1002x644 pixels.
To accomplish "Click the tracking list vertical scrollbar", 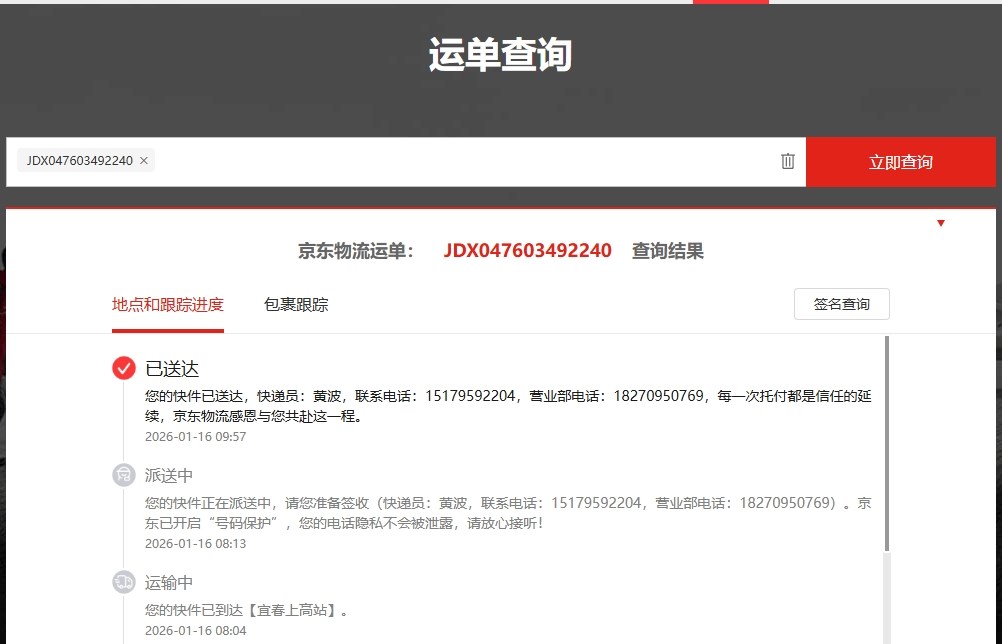I will click(886, 440).
